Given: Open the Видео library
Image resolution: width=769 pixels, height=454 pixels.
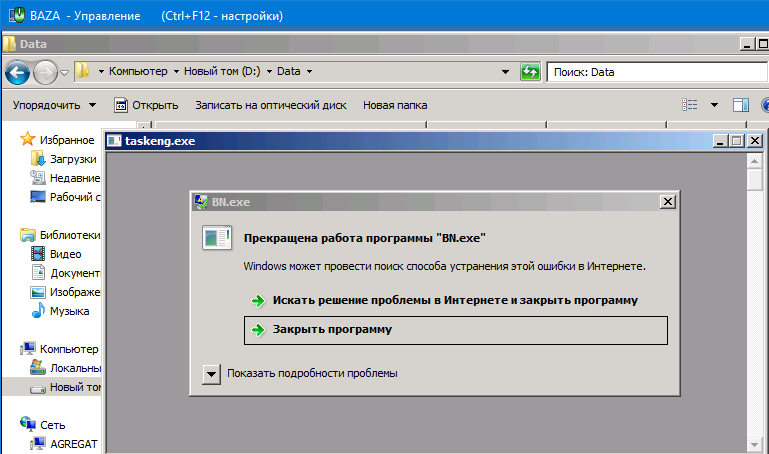Looking at the screenshot, I should coord(65,254).
